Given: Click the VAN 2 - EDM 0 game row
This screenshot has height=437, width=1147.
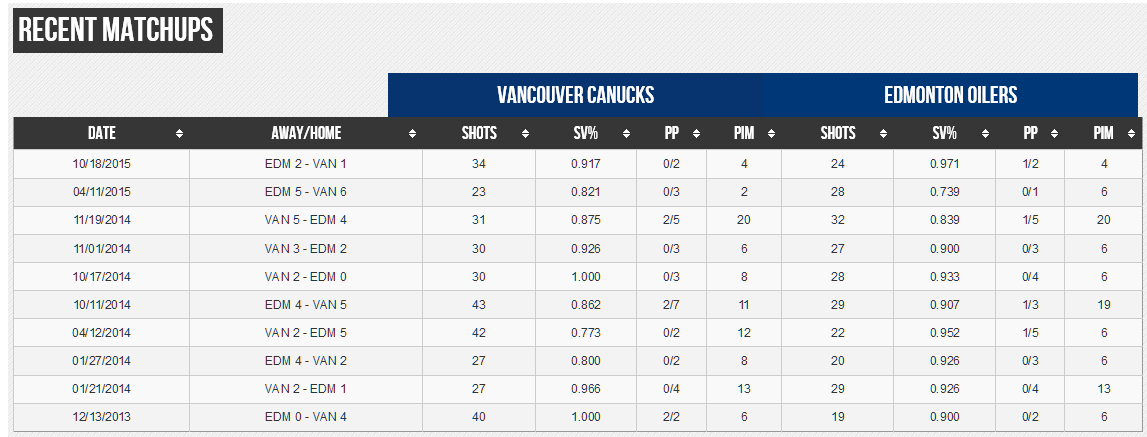Looking at the screenshot, I should click(x=305, y=277).
